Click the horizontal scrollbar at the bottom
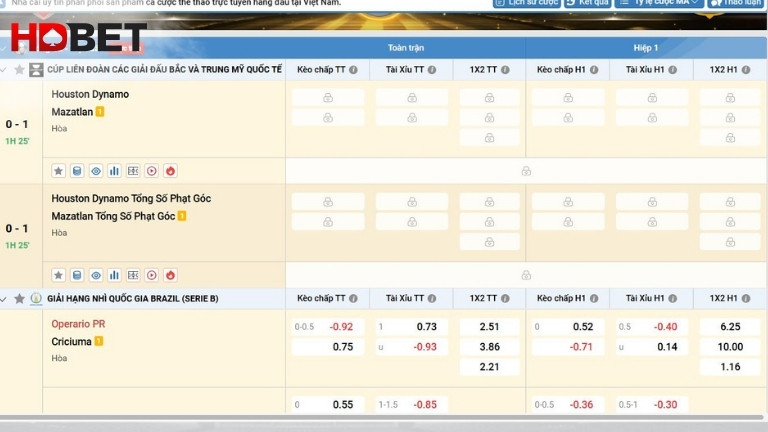The width and height of the screenshot is (768, 432). pyautogui.click(x=382, y=417)
